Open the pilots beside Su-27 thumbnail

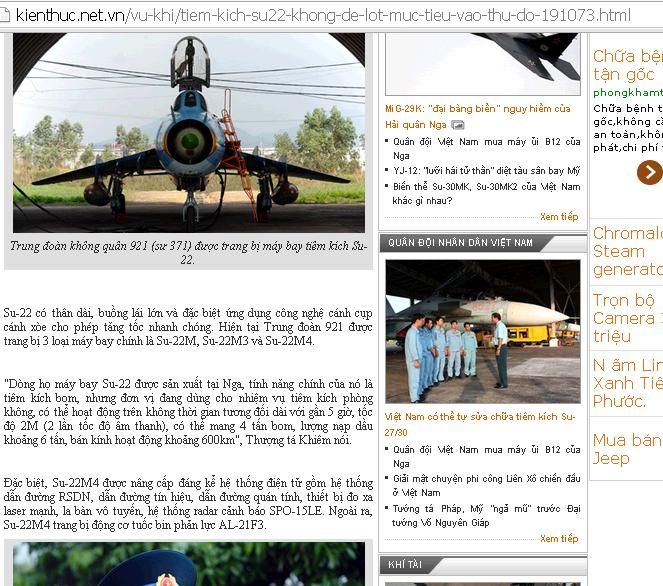[483, 331]
